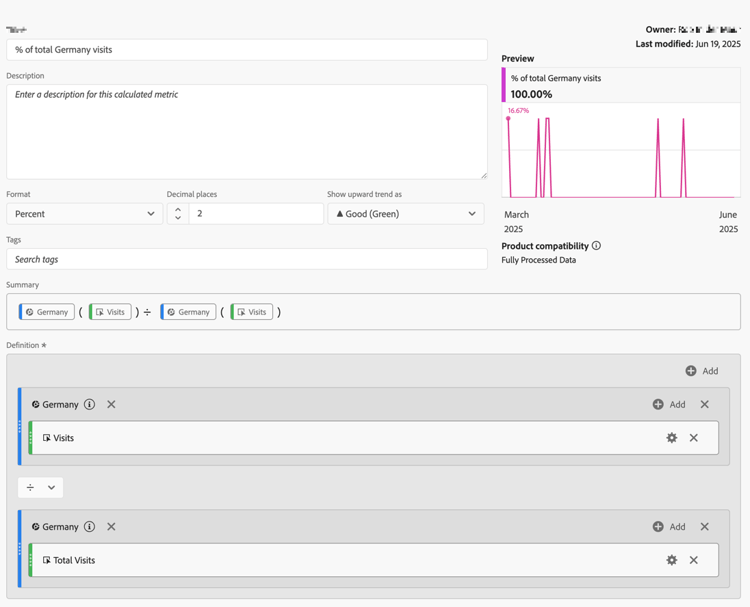Open the division operator dropdown
Screen dimensions: 750x607
(x=41, y=487)
